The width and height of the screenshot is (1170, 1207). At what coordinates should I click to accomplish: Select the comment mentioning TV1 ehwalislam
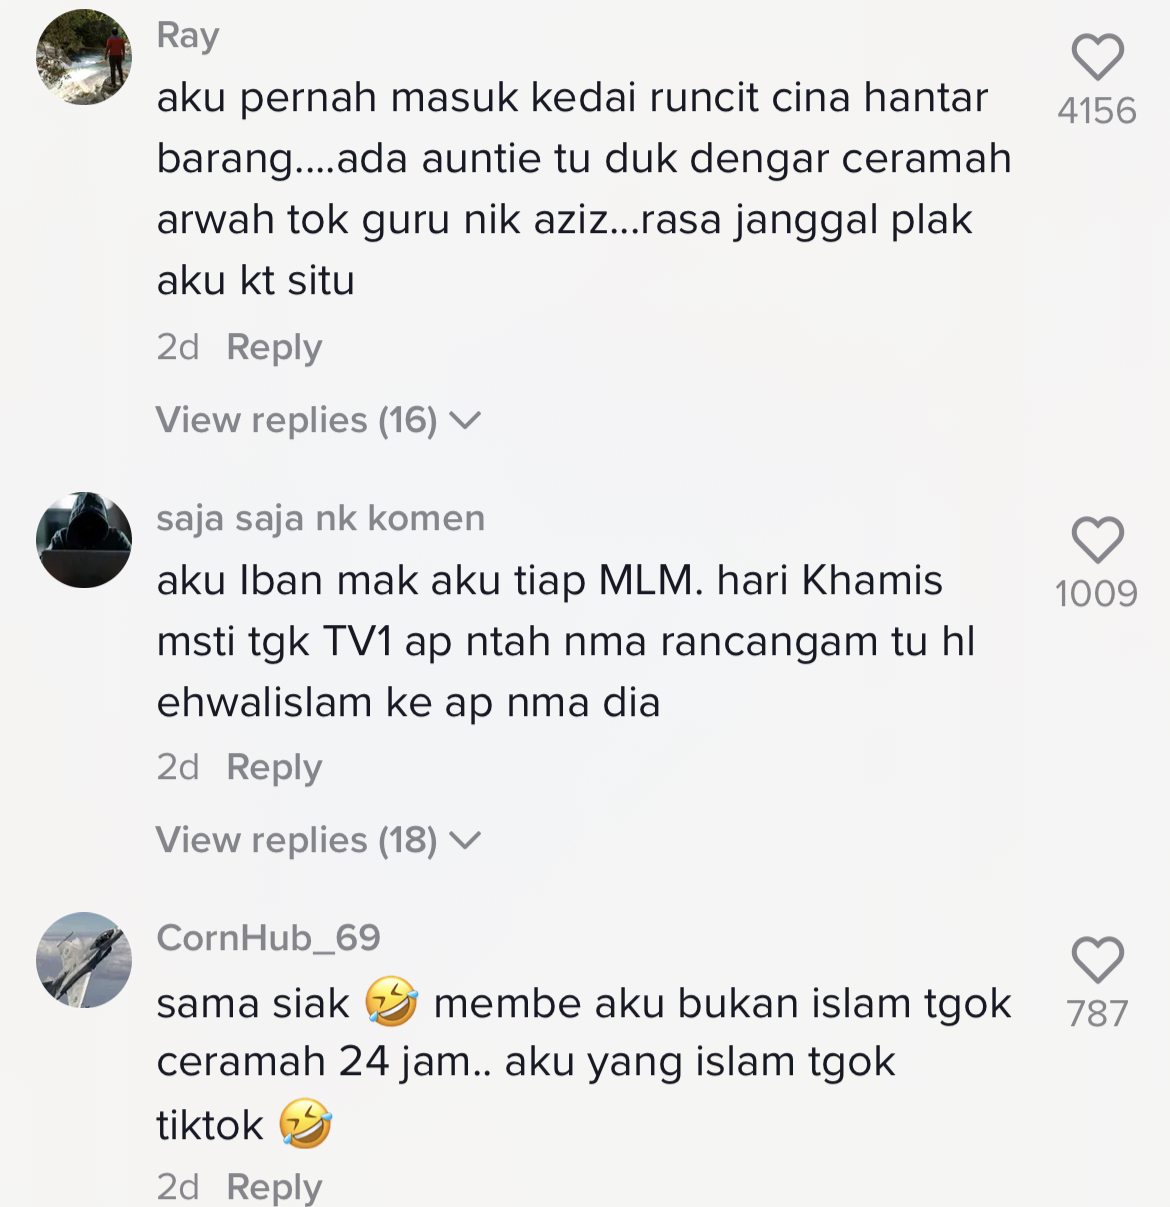tap(566, 641)
